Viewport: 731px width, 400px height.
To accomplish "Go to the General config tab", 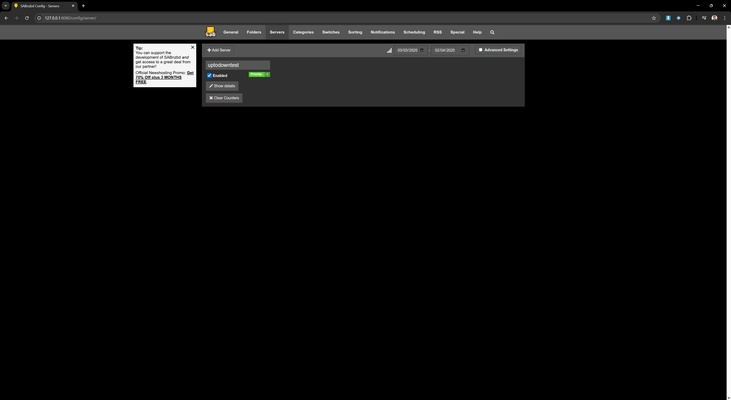I will [230, 32].
